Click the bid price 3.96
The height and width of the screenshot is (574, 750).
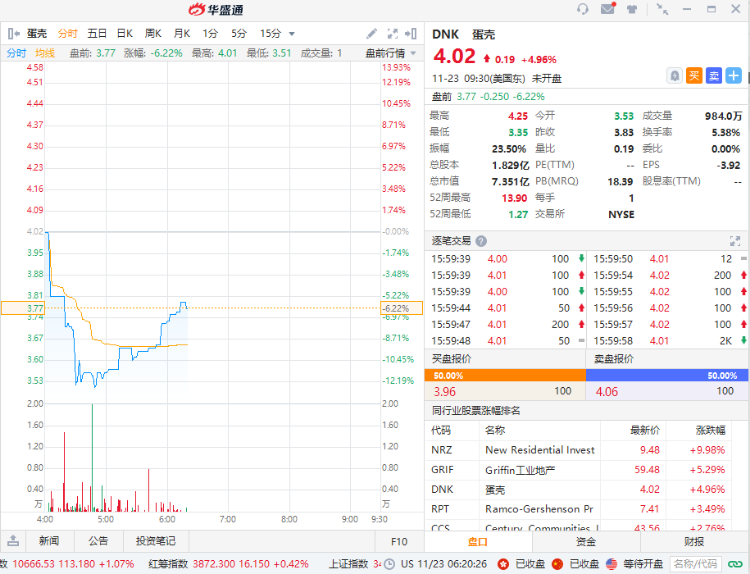[444, 392]
